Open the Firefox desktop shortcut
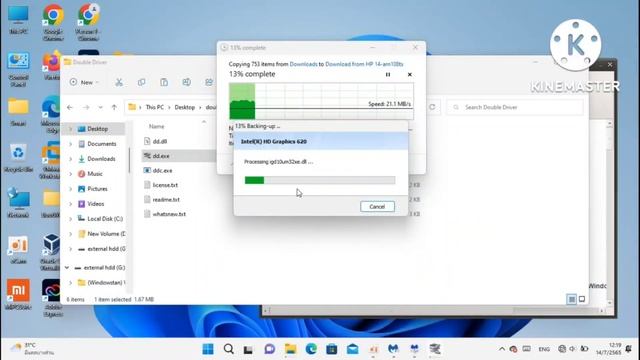Viewport: 640px width, 360px height. click(51, 65)
